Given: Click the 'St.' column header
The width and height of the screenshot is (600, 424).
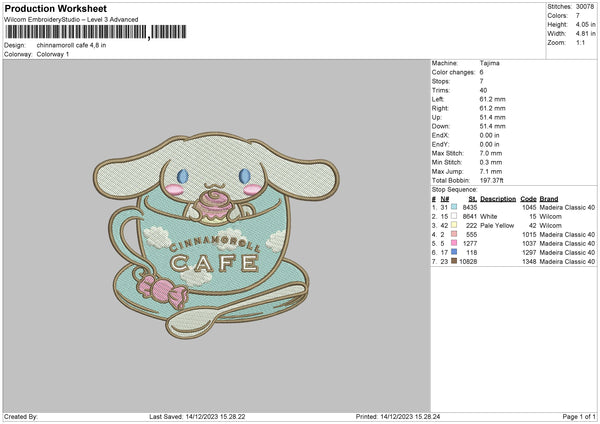Looking at the screenshot, I should 473,199.
